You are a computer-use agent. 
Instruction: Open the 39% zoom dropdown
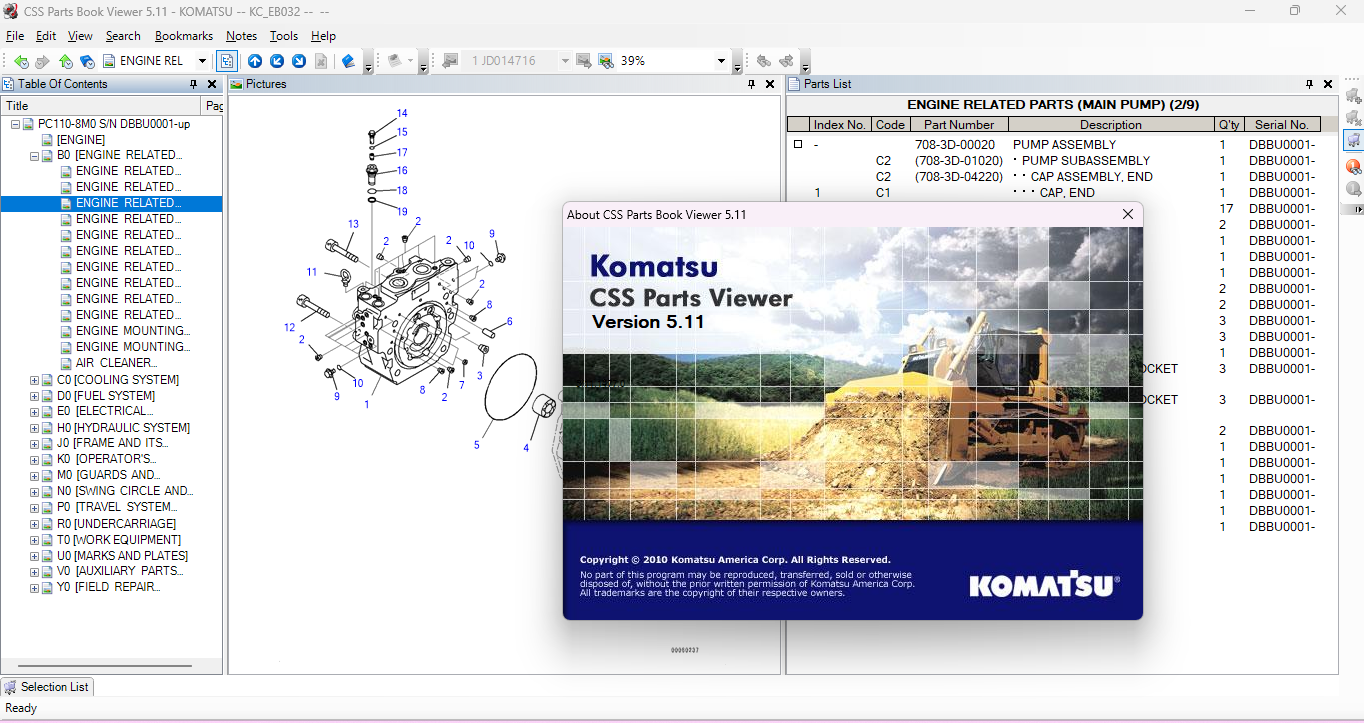click(x=722, y=61)
